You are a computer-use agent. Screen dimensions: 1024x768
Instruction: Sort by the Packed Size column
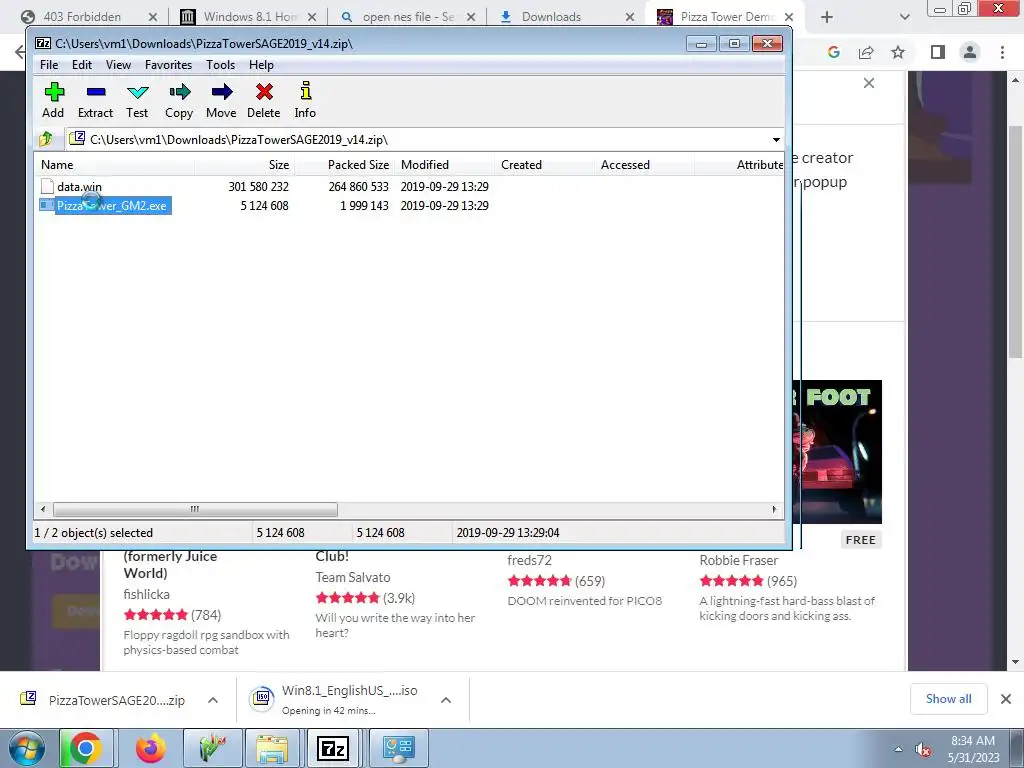pos(344,165)
